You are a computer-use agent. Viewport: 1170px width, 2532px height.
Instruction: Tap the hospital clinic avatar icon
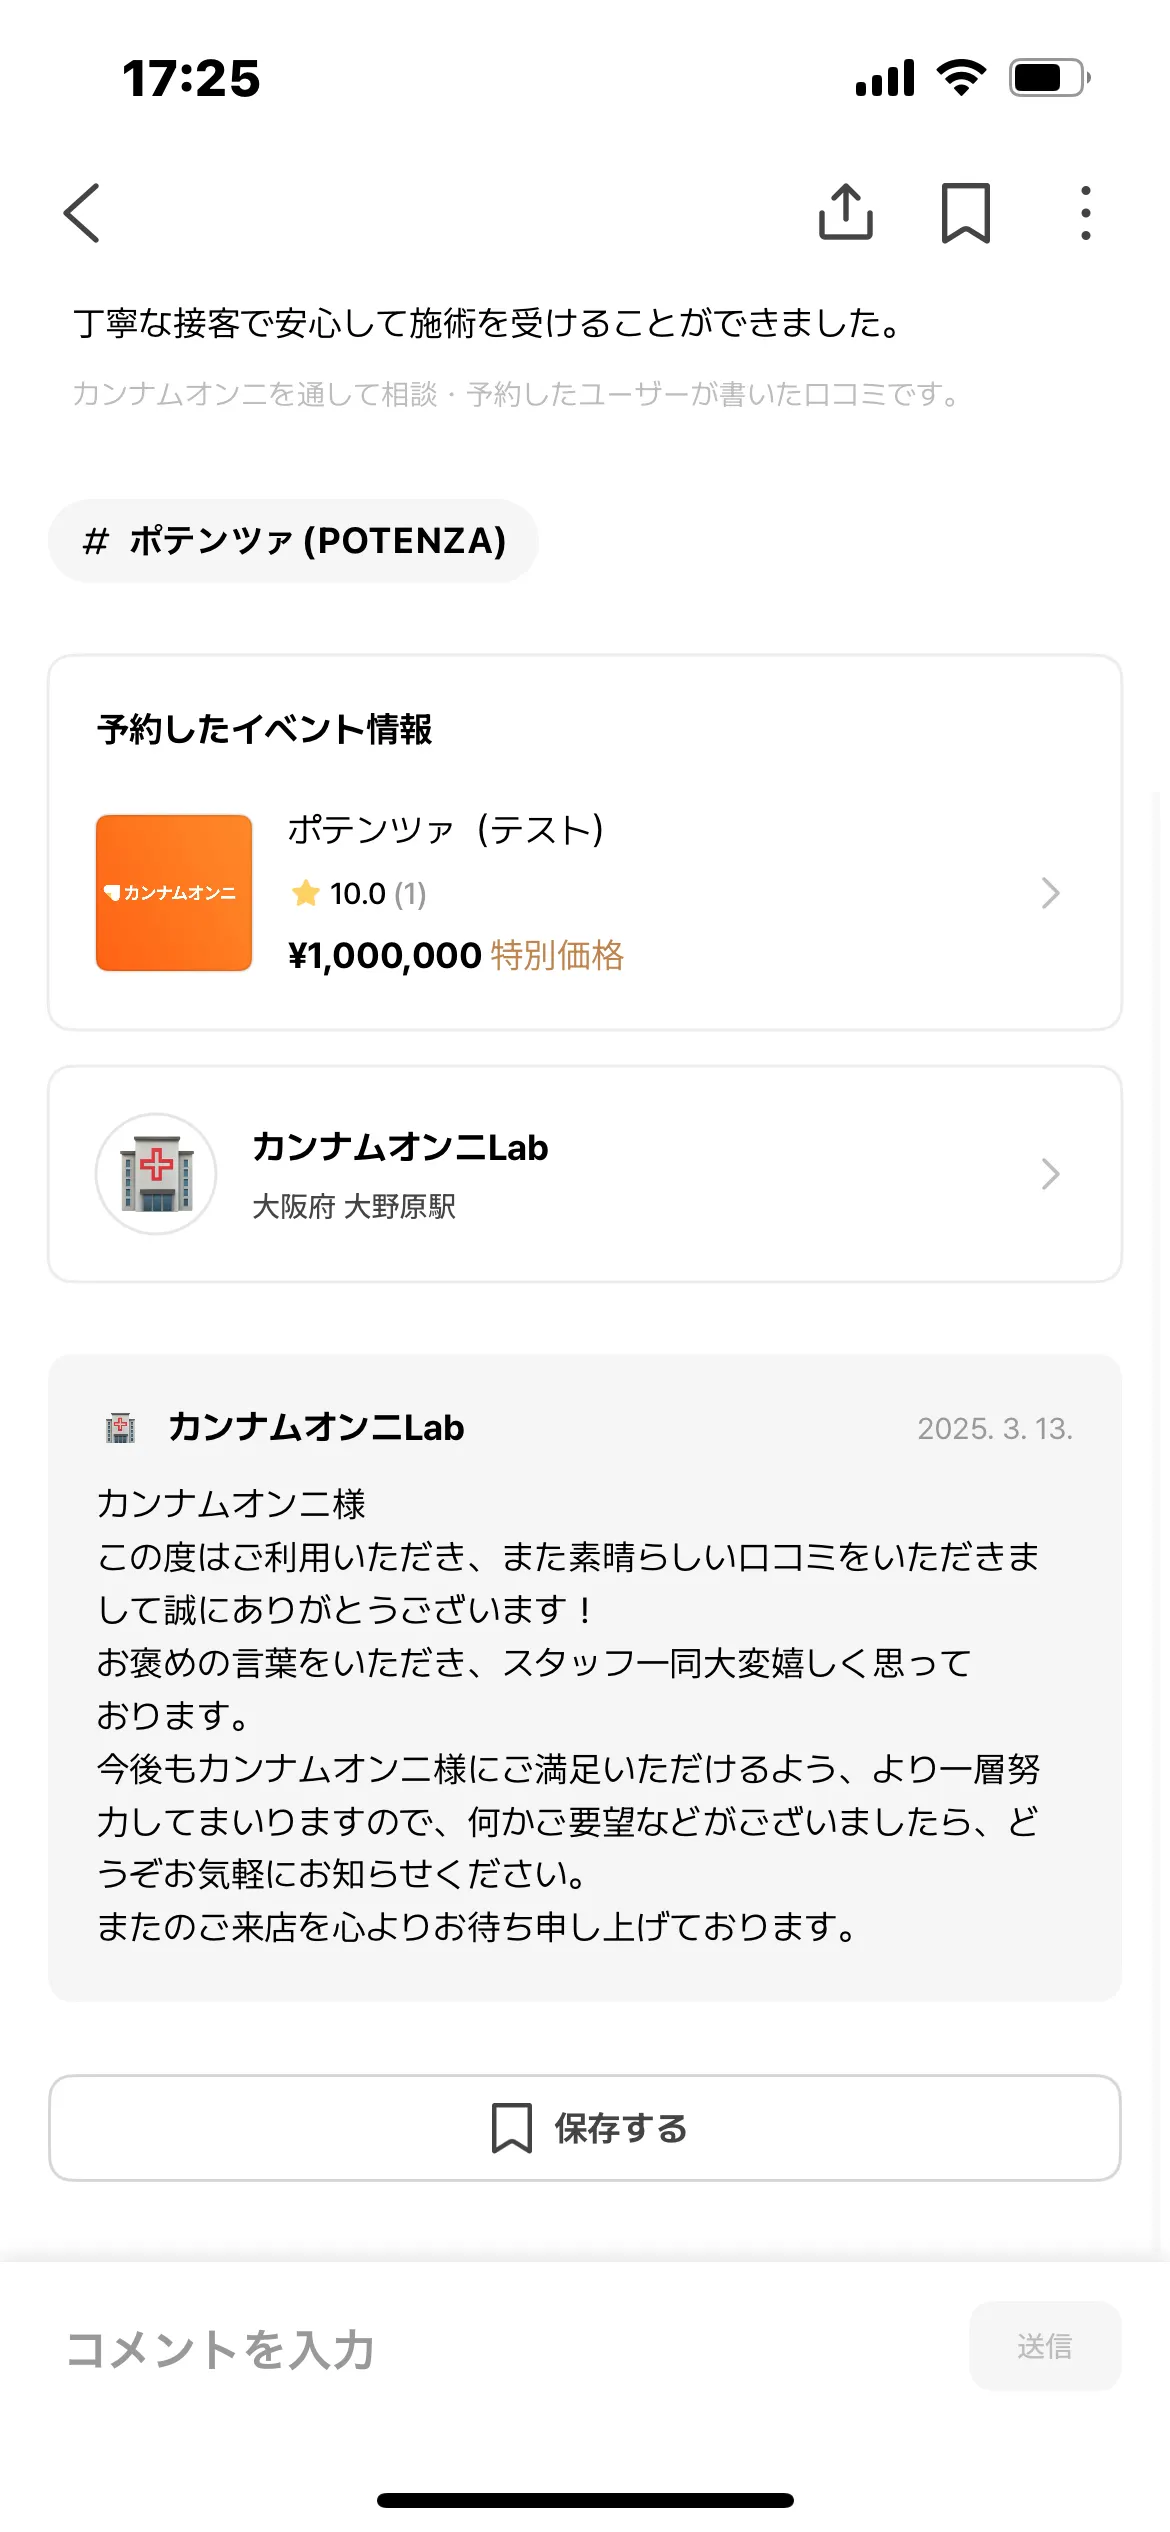click(x=156, y=1173)
